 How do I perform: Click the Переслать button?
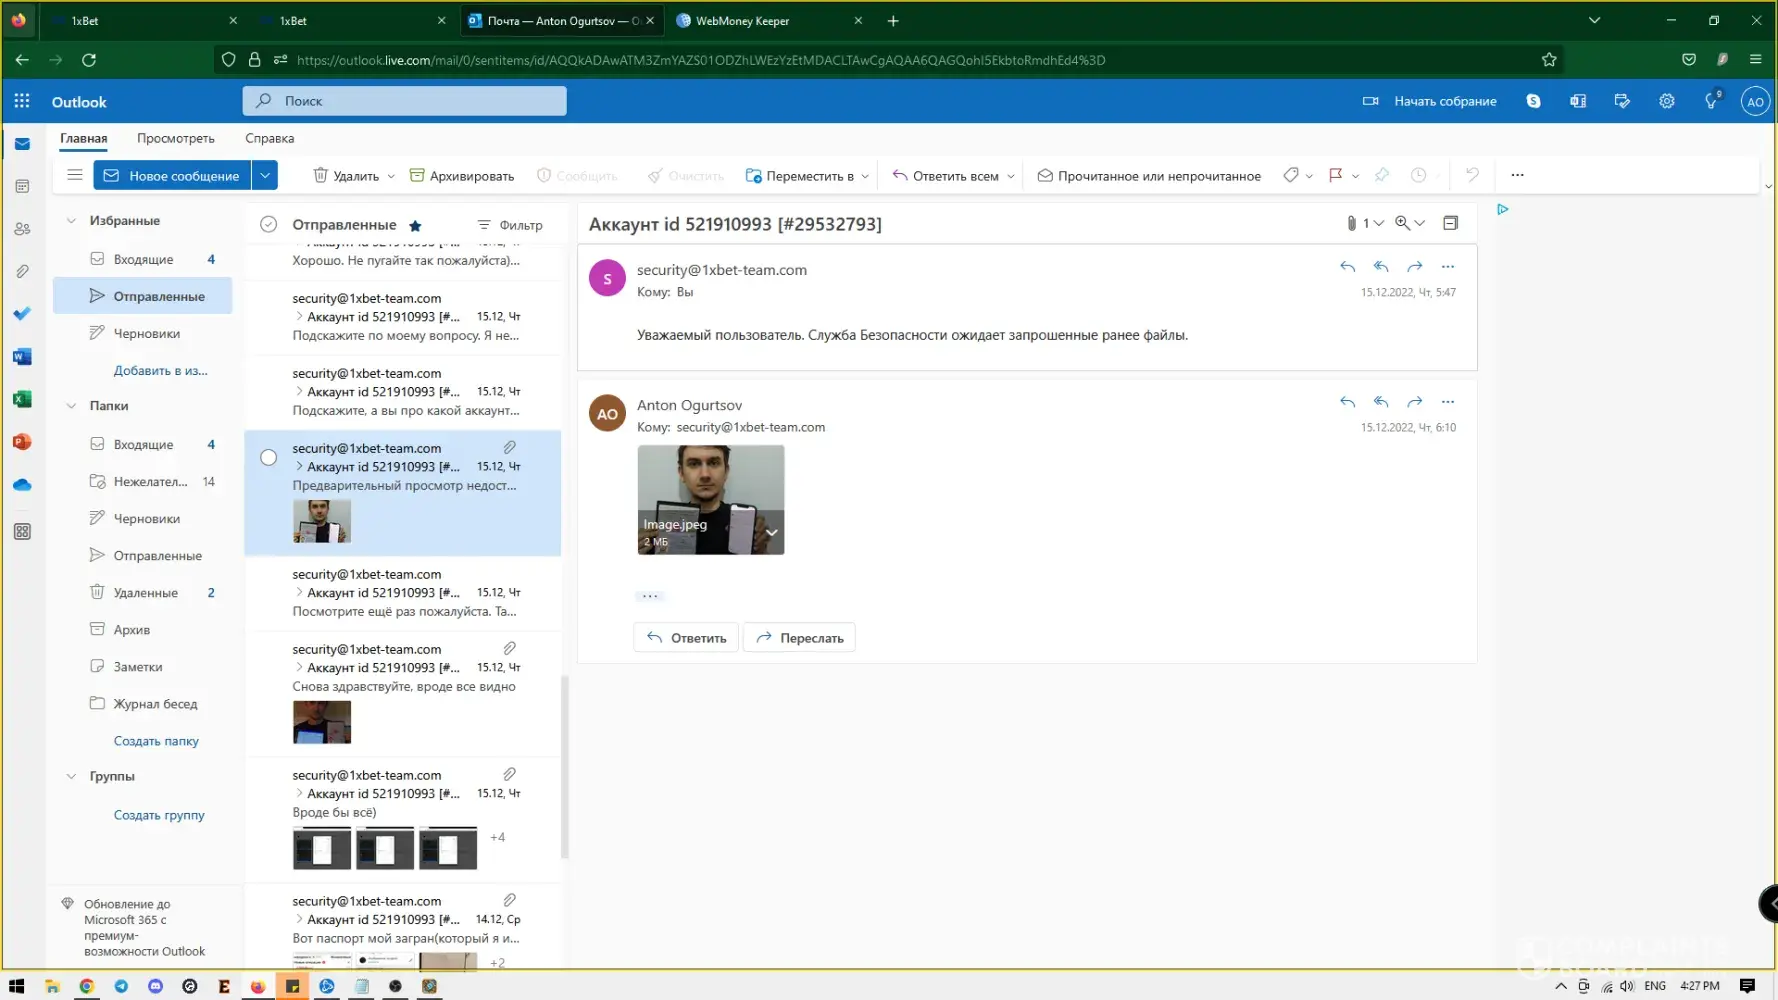799,638
